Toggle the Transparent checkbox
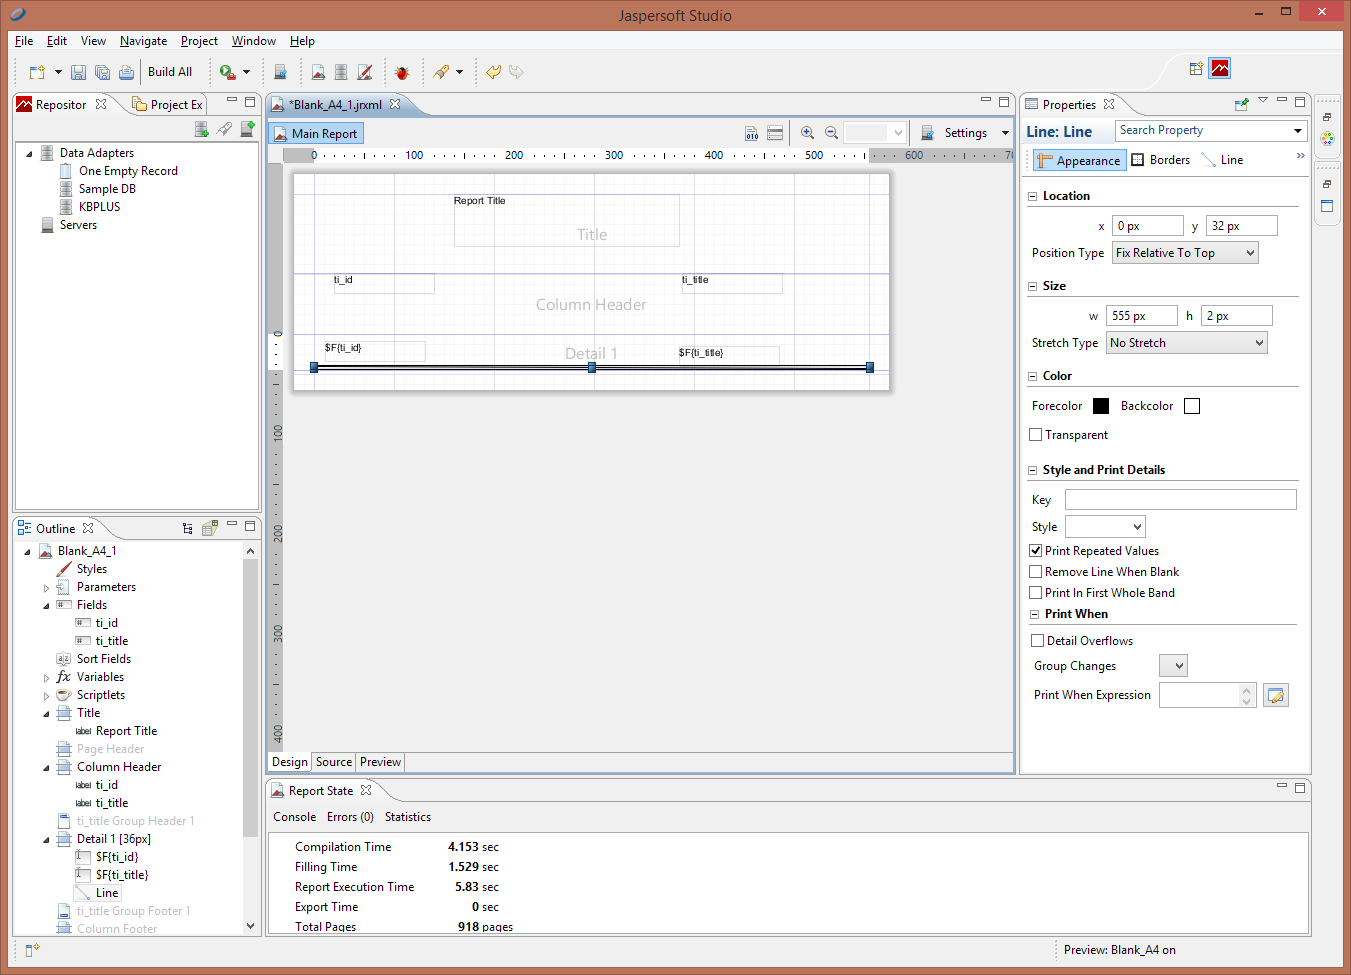This screenshot has height=975, width=1351. coord(1036,435)
